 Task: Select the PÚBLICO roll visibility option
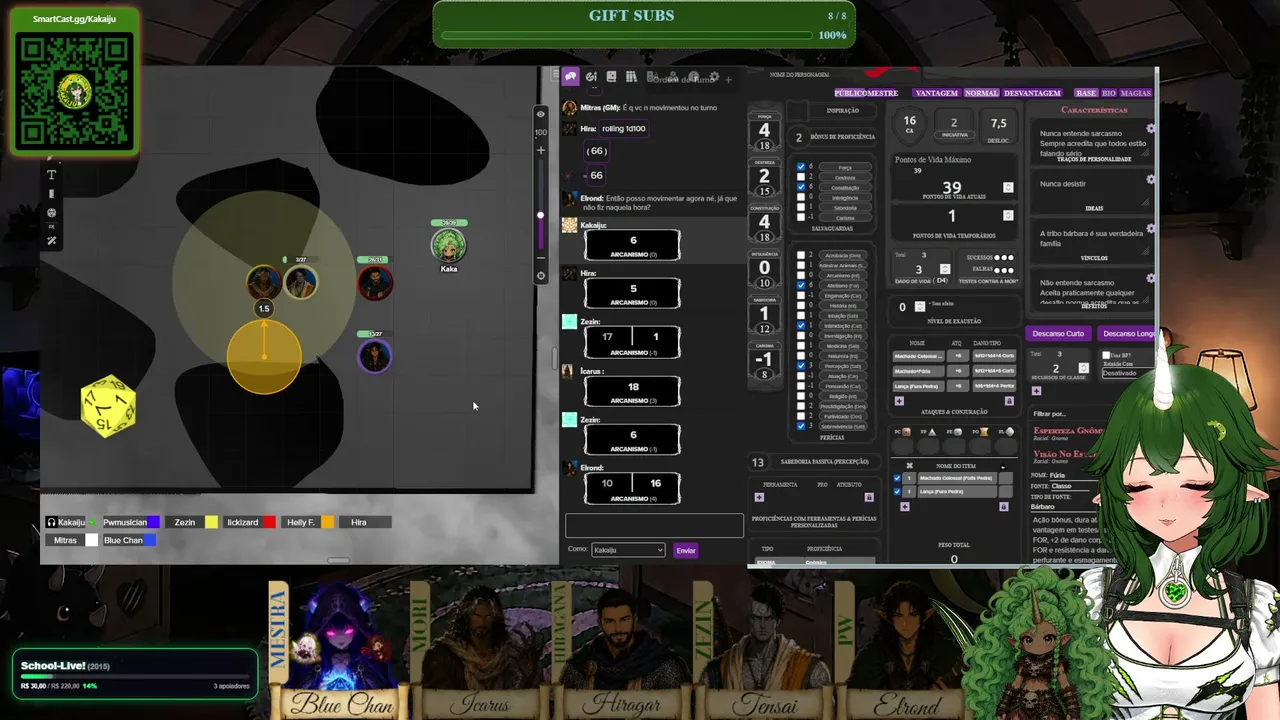pos(850,93)
